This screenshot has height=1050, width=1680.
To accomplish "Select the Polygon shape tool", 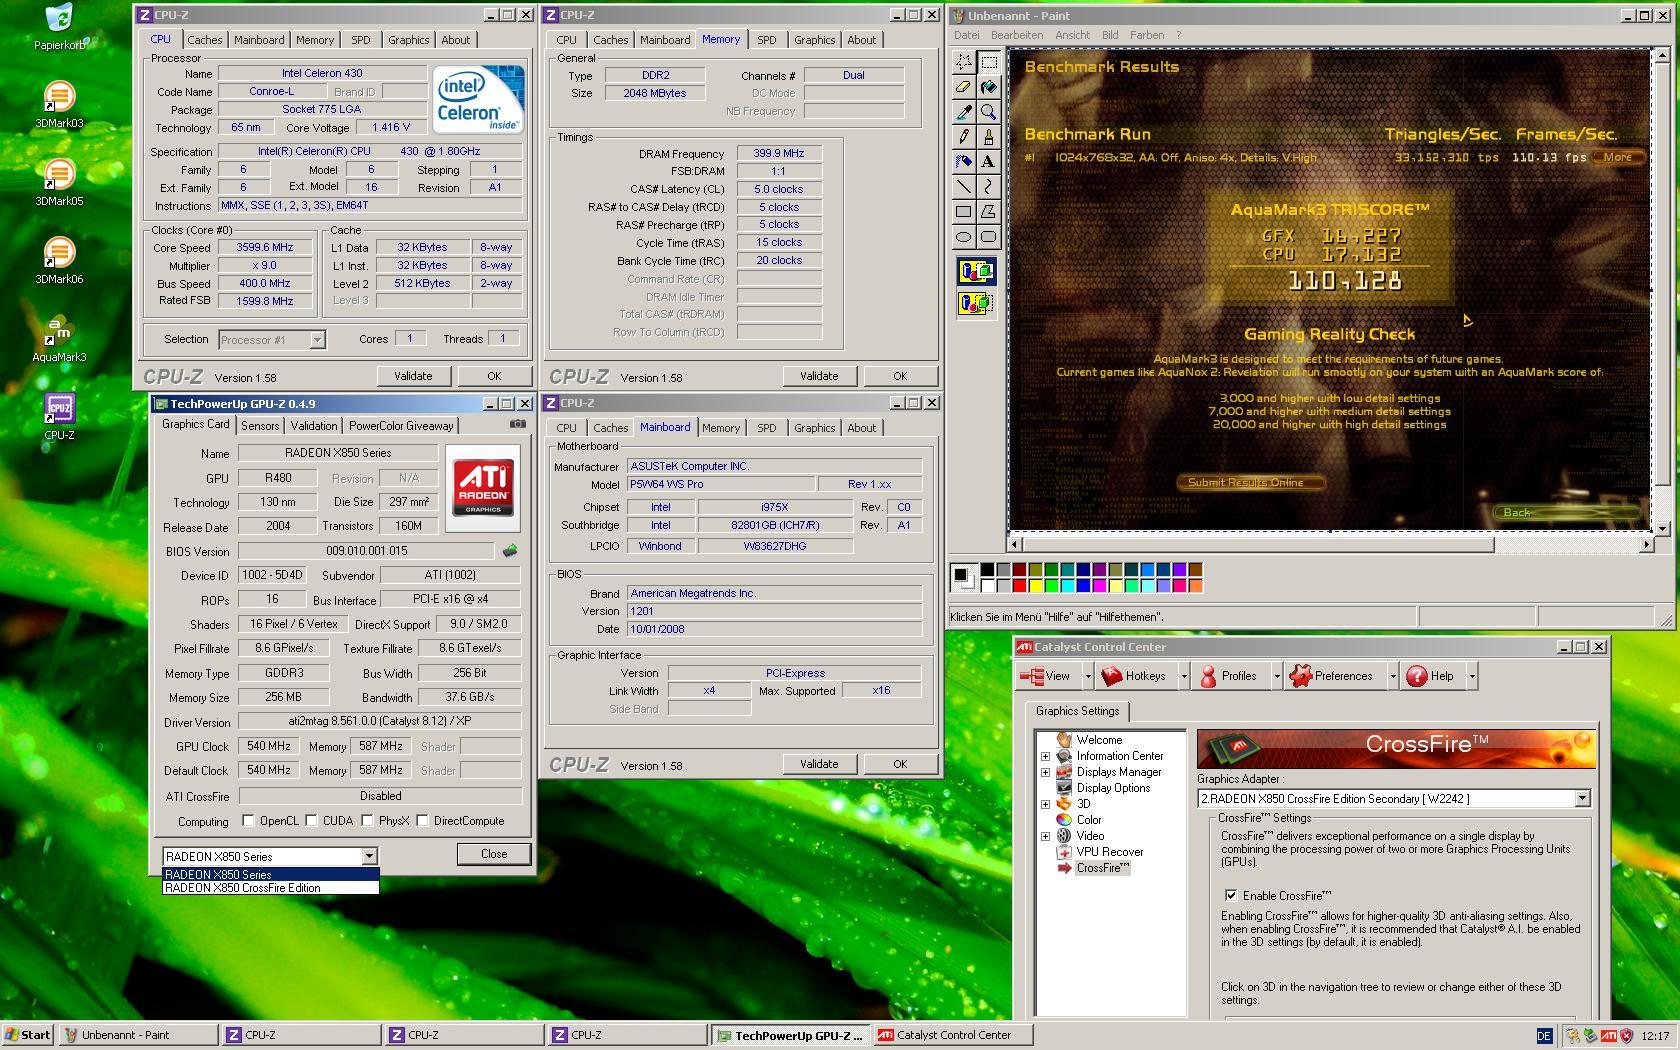I will pos(988,212).
